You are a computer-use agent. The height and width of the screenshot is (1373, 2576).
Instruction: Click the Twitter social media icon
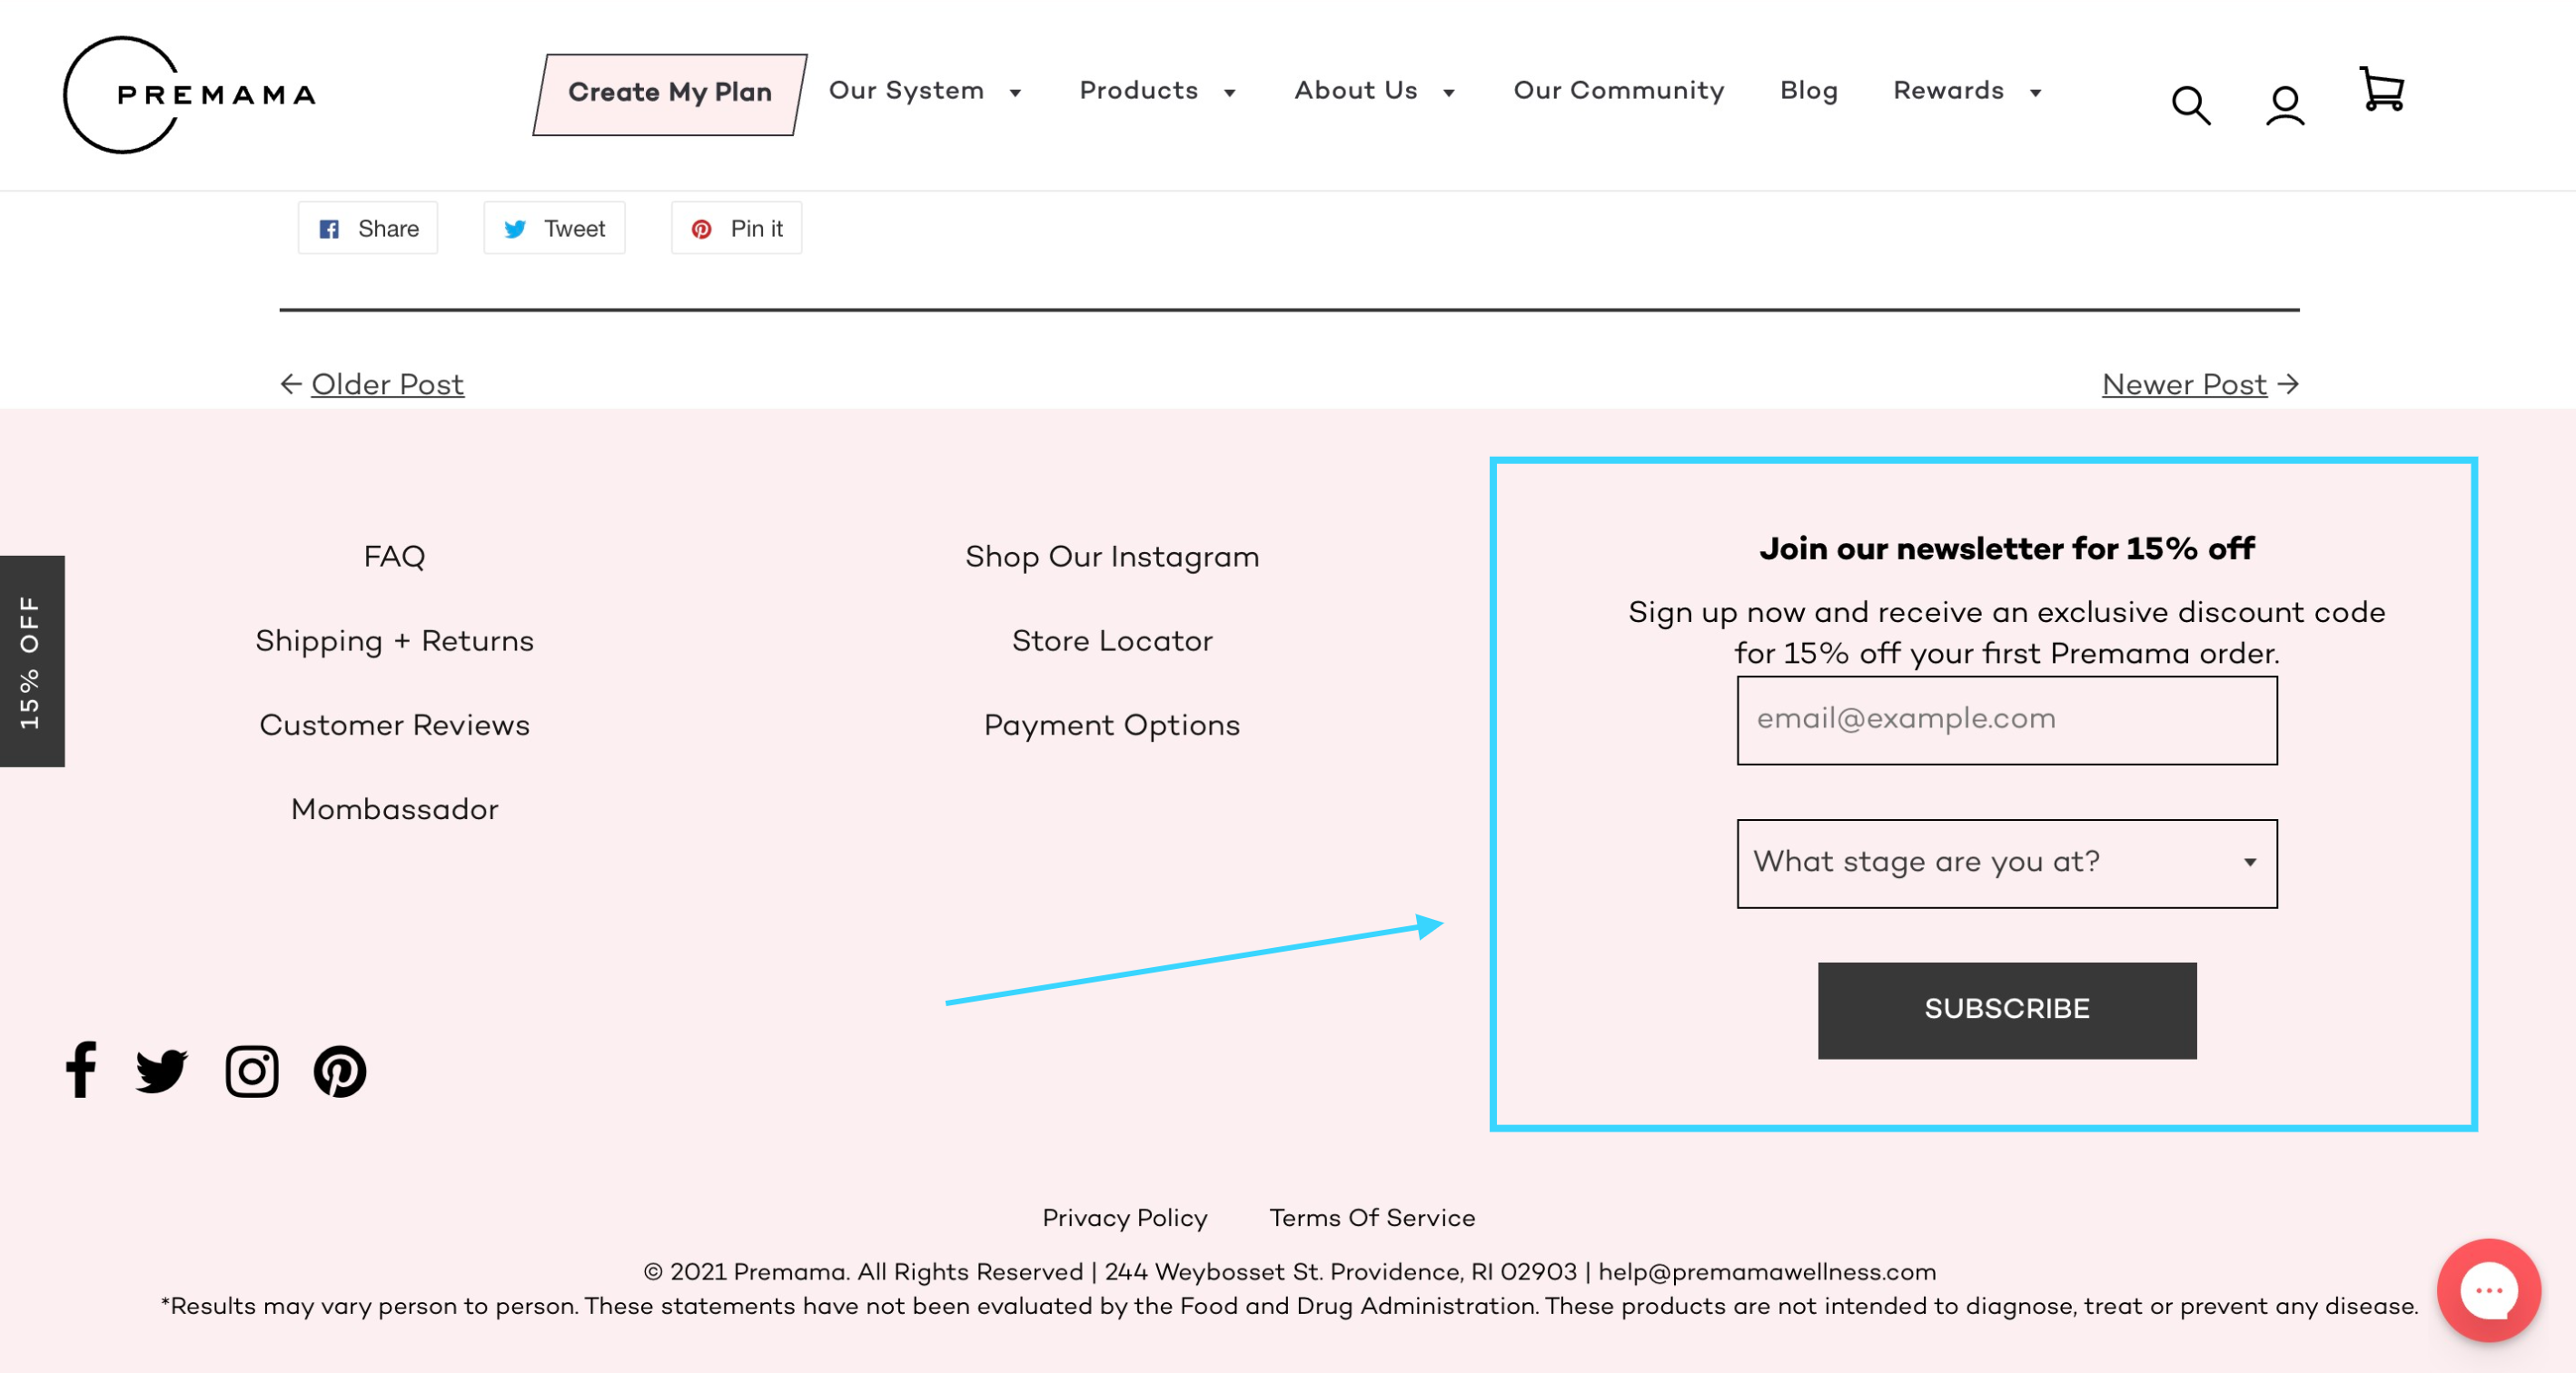(162, 1070)
